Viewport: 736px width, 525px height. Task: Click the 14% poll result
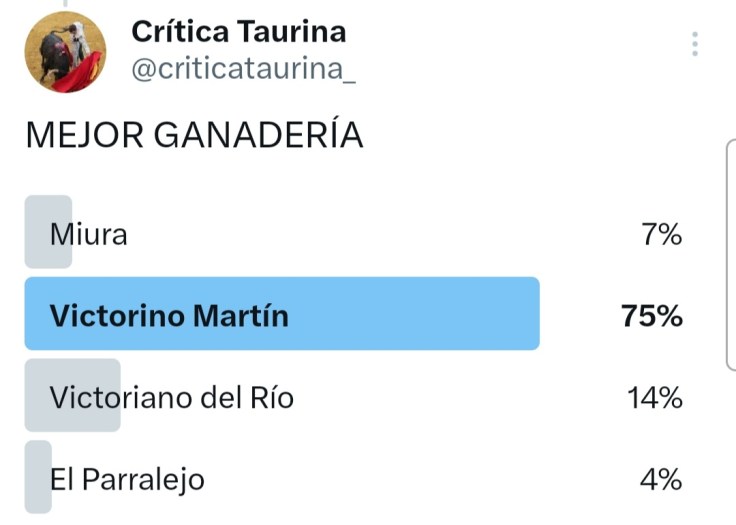tap(654, 397)
